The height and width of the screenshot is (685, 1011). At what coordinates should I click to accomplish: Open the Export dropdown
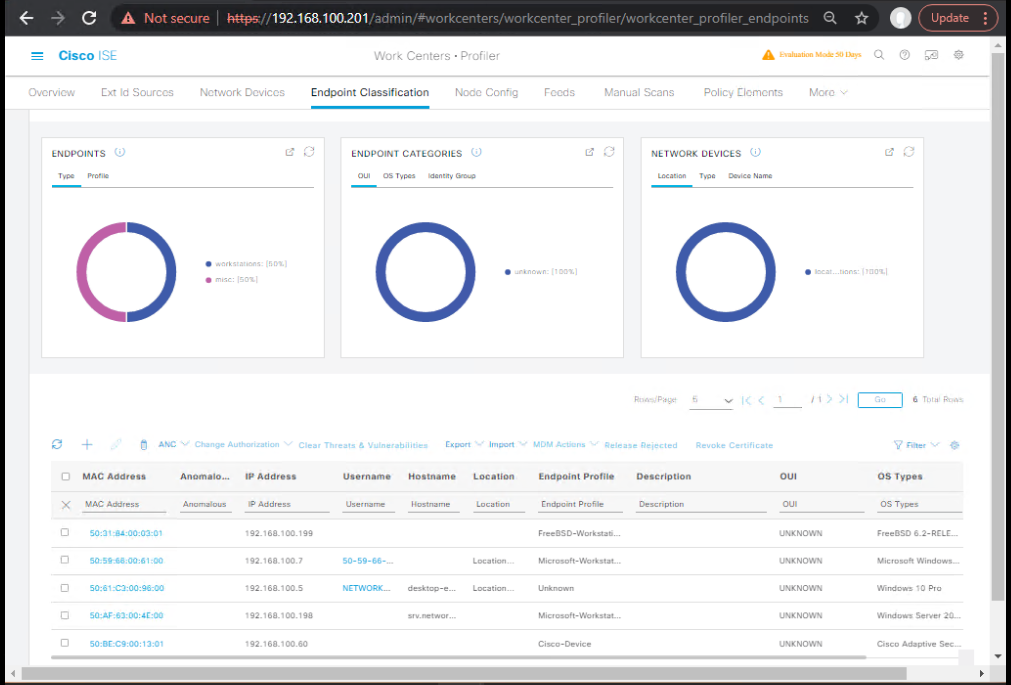465,445
